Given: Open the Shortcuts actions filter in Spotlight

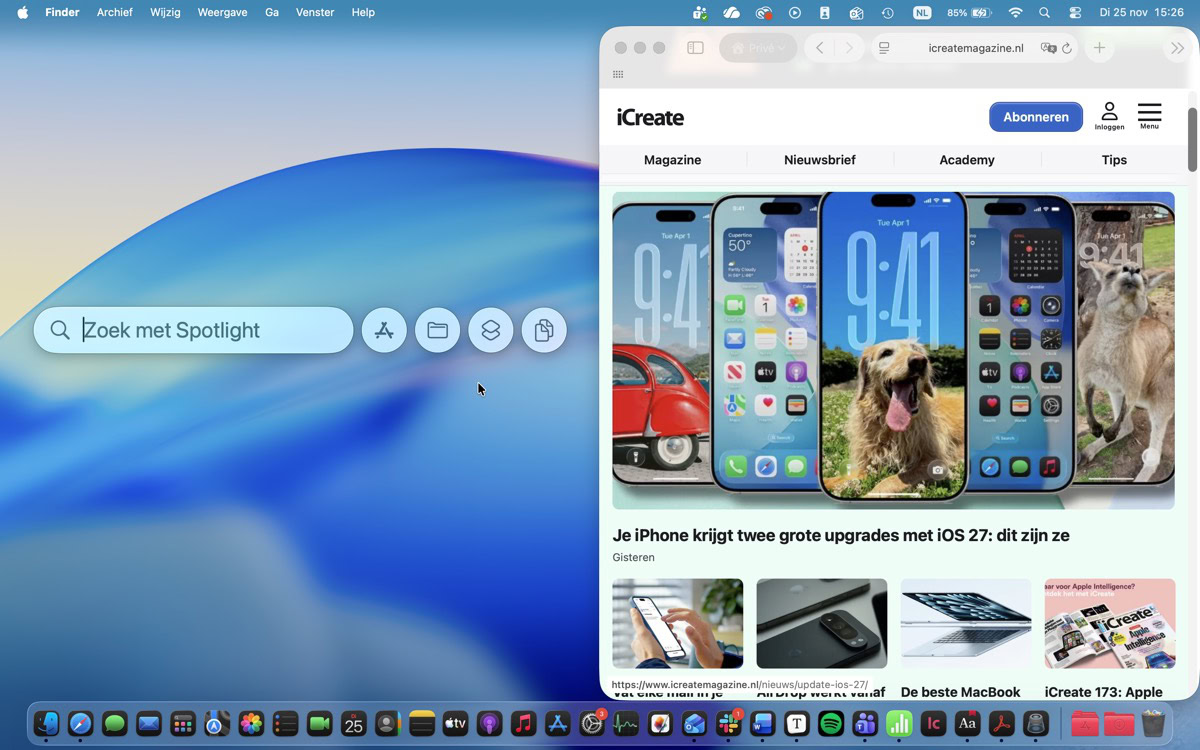Looking at the screenshot, I should [490, 330].
